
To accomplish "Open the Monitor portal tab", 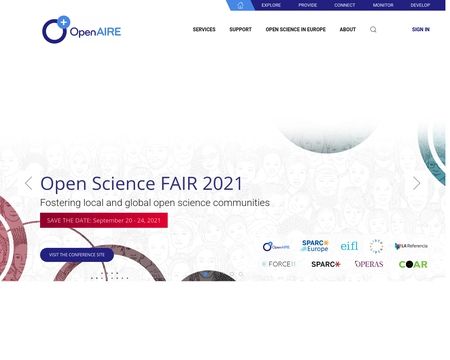I will click(x=383, y=5).
